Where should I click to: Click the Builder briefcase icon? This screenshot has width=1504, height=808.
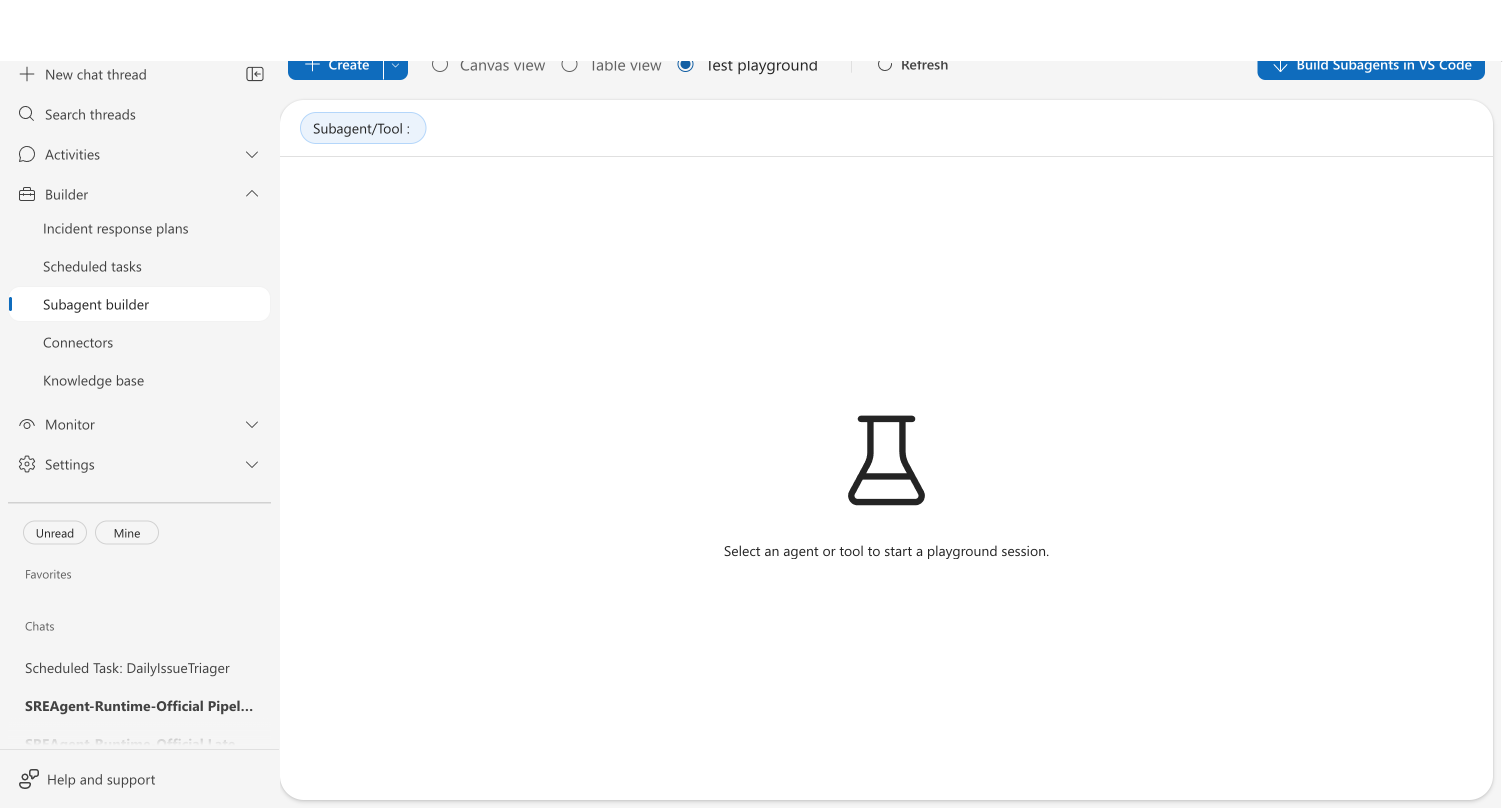tap(27, 194)
